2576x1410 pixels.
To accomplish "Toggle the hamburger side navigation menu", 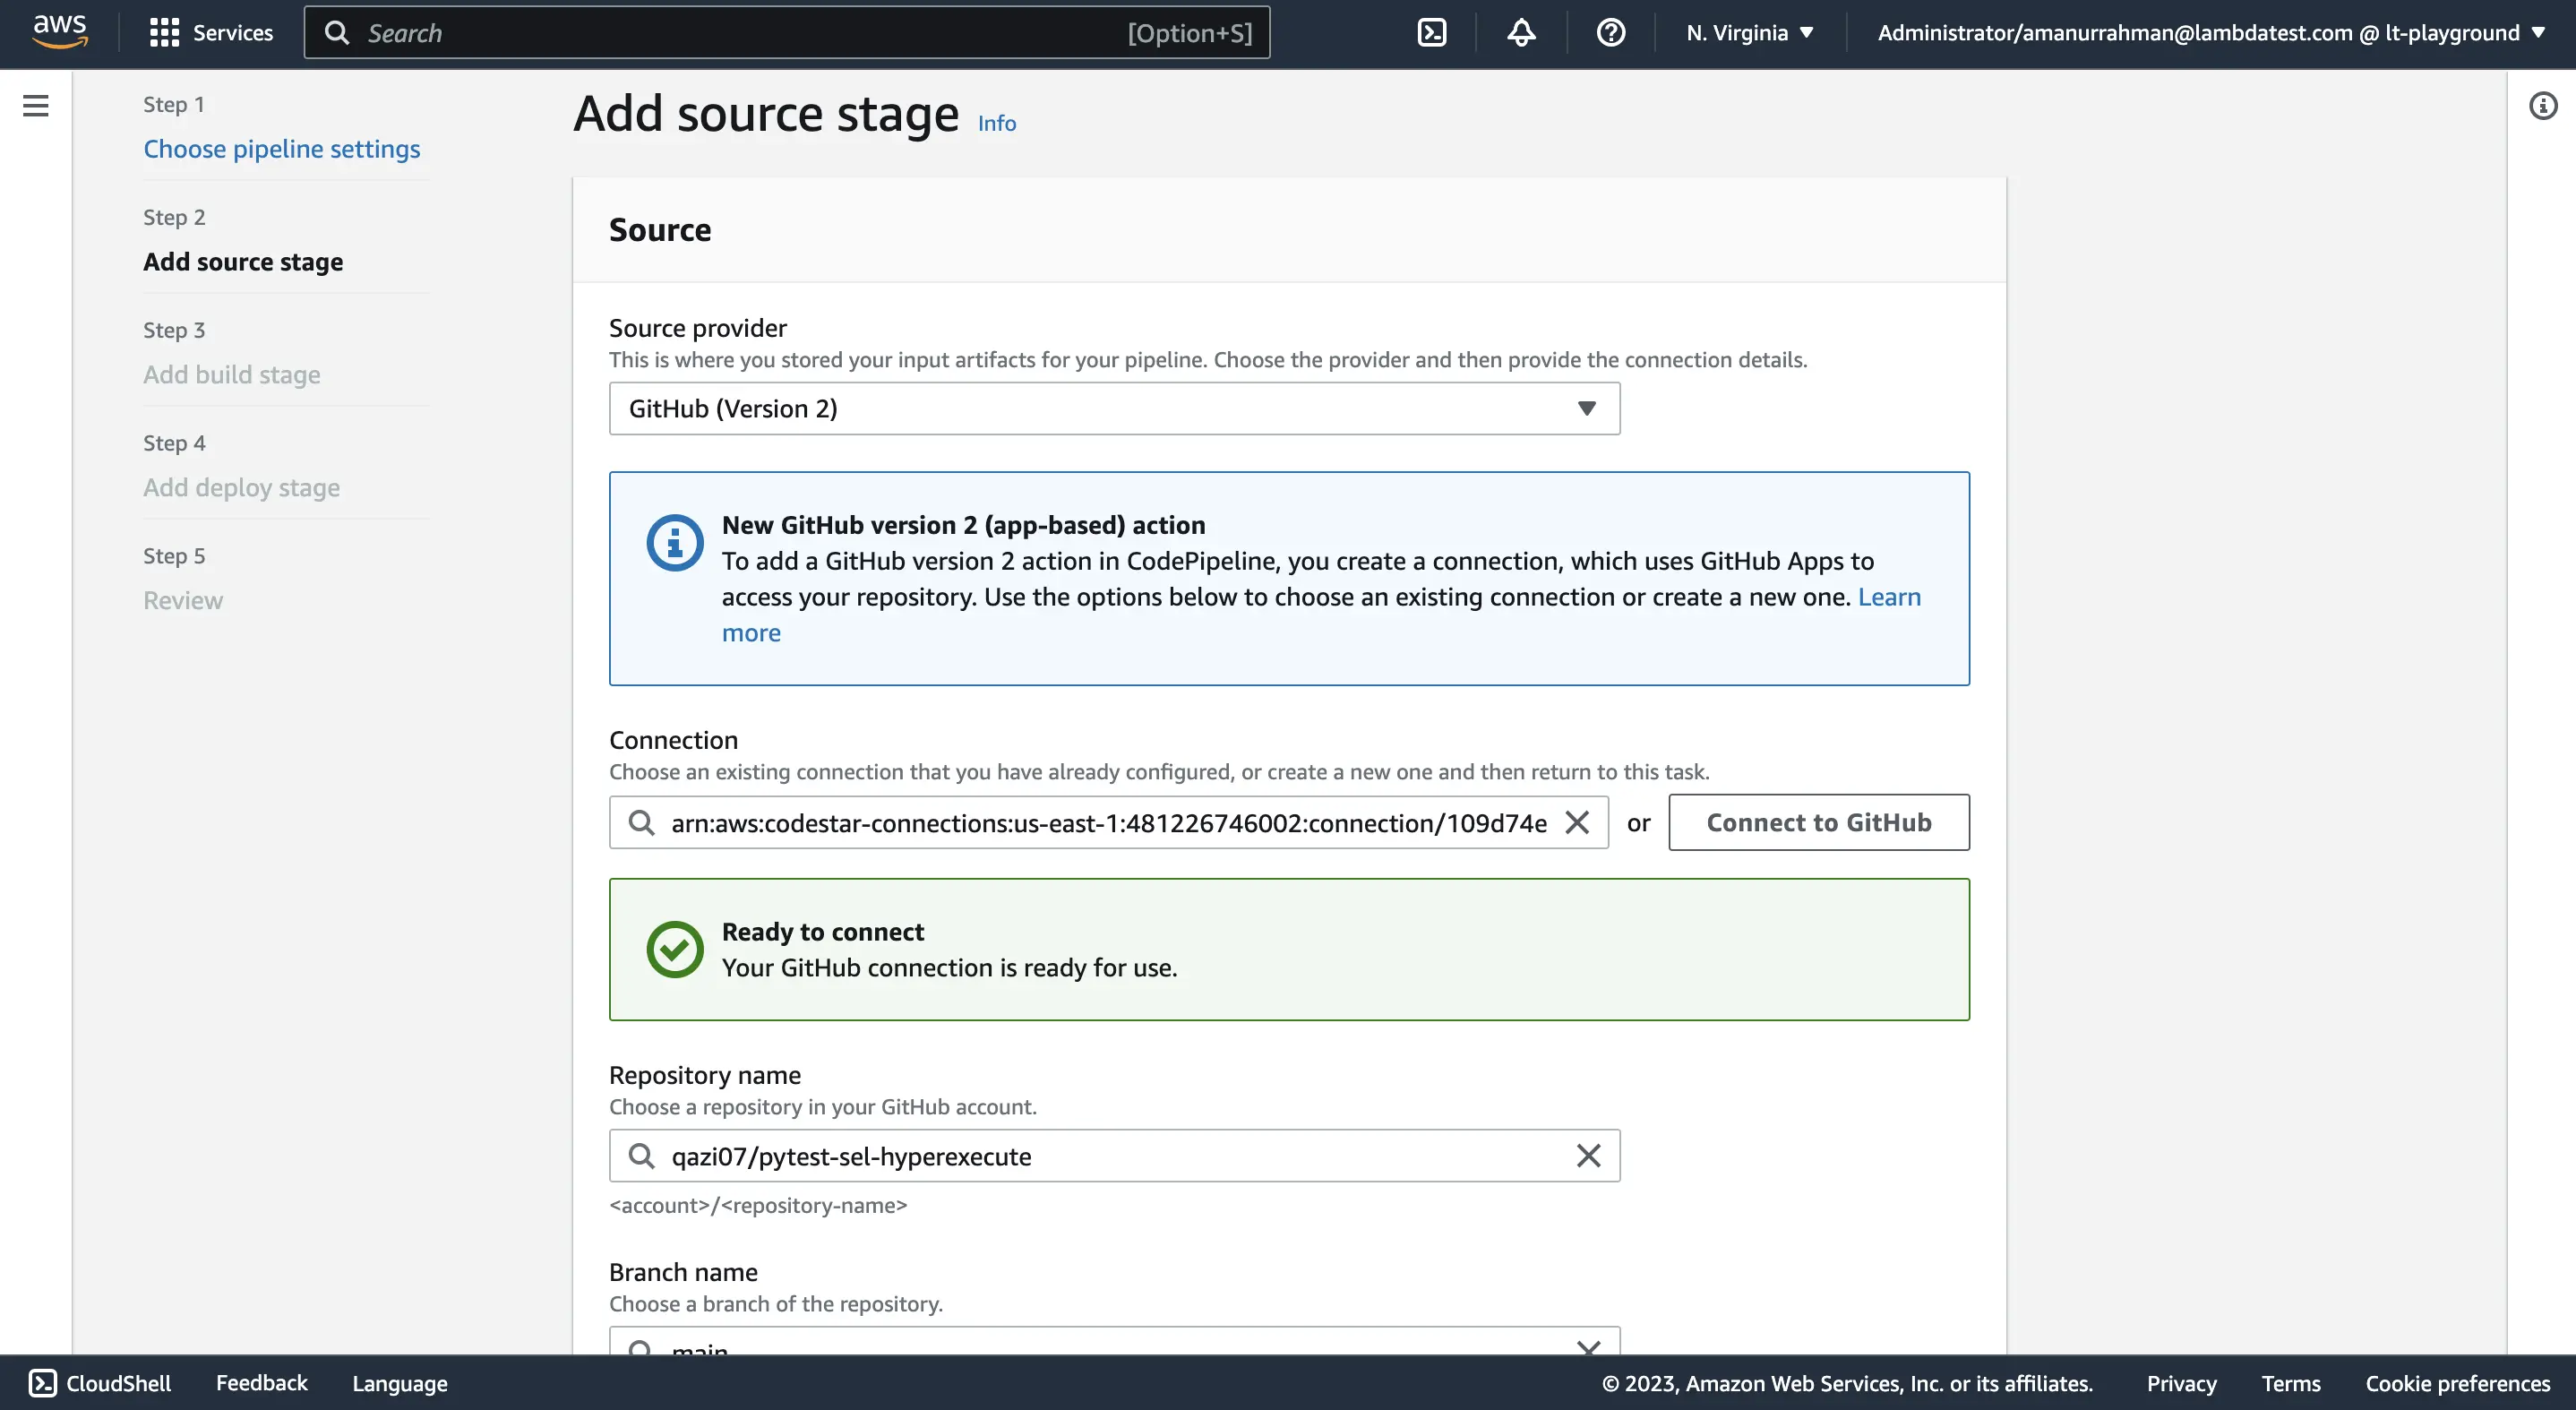I will pos(36,106).
